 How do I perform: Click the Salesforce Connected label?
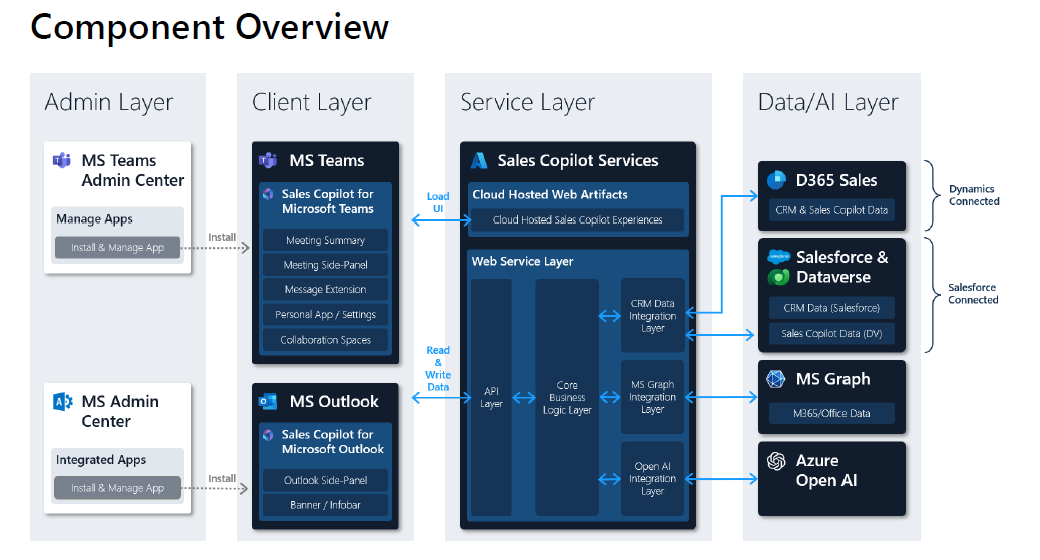click(973, 293)
